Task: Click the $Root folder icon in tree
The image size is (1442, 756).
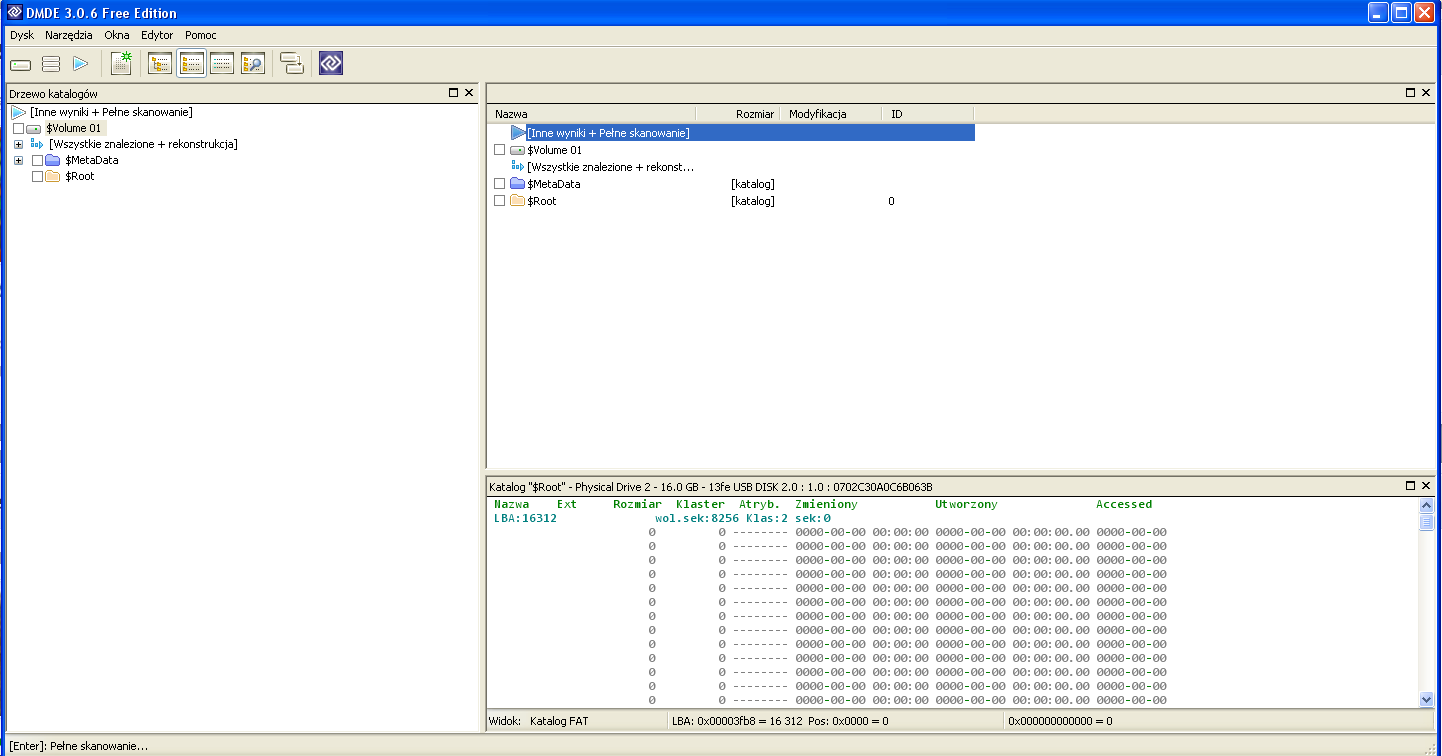Action: (x=53, y=176)
